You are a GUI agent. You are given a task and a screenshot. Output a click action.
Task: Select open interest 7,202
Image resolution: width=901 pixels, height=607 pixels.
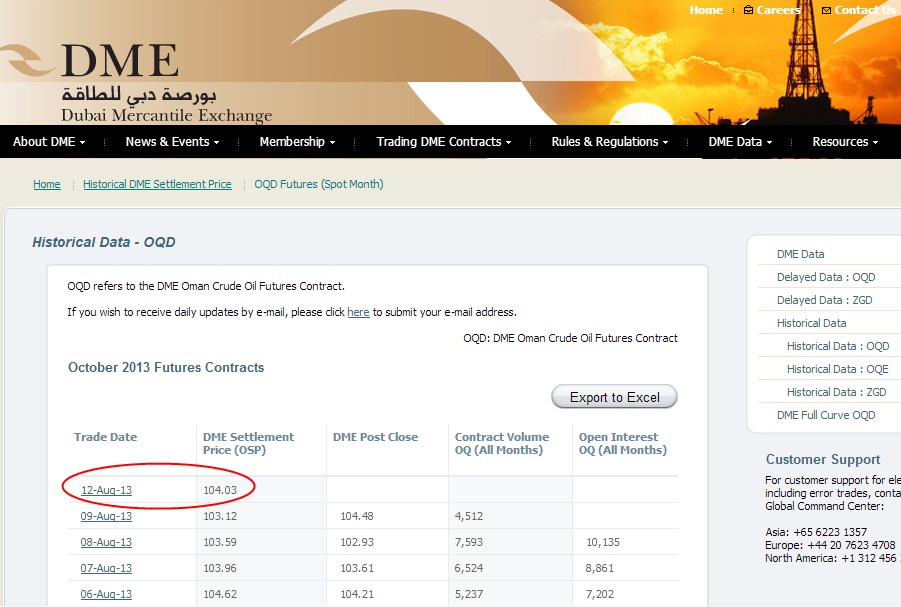tap(600, 594)
